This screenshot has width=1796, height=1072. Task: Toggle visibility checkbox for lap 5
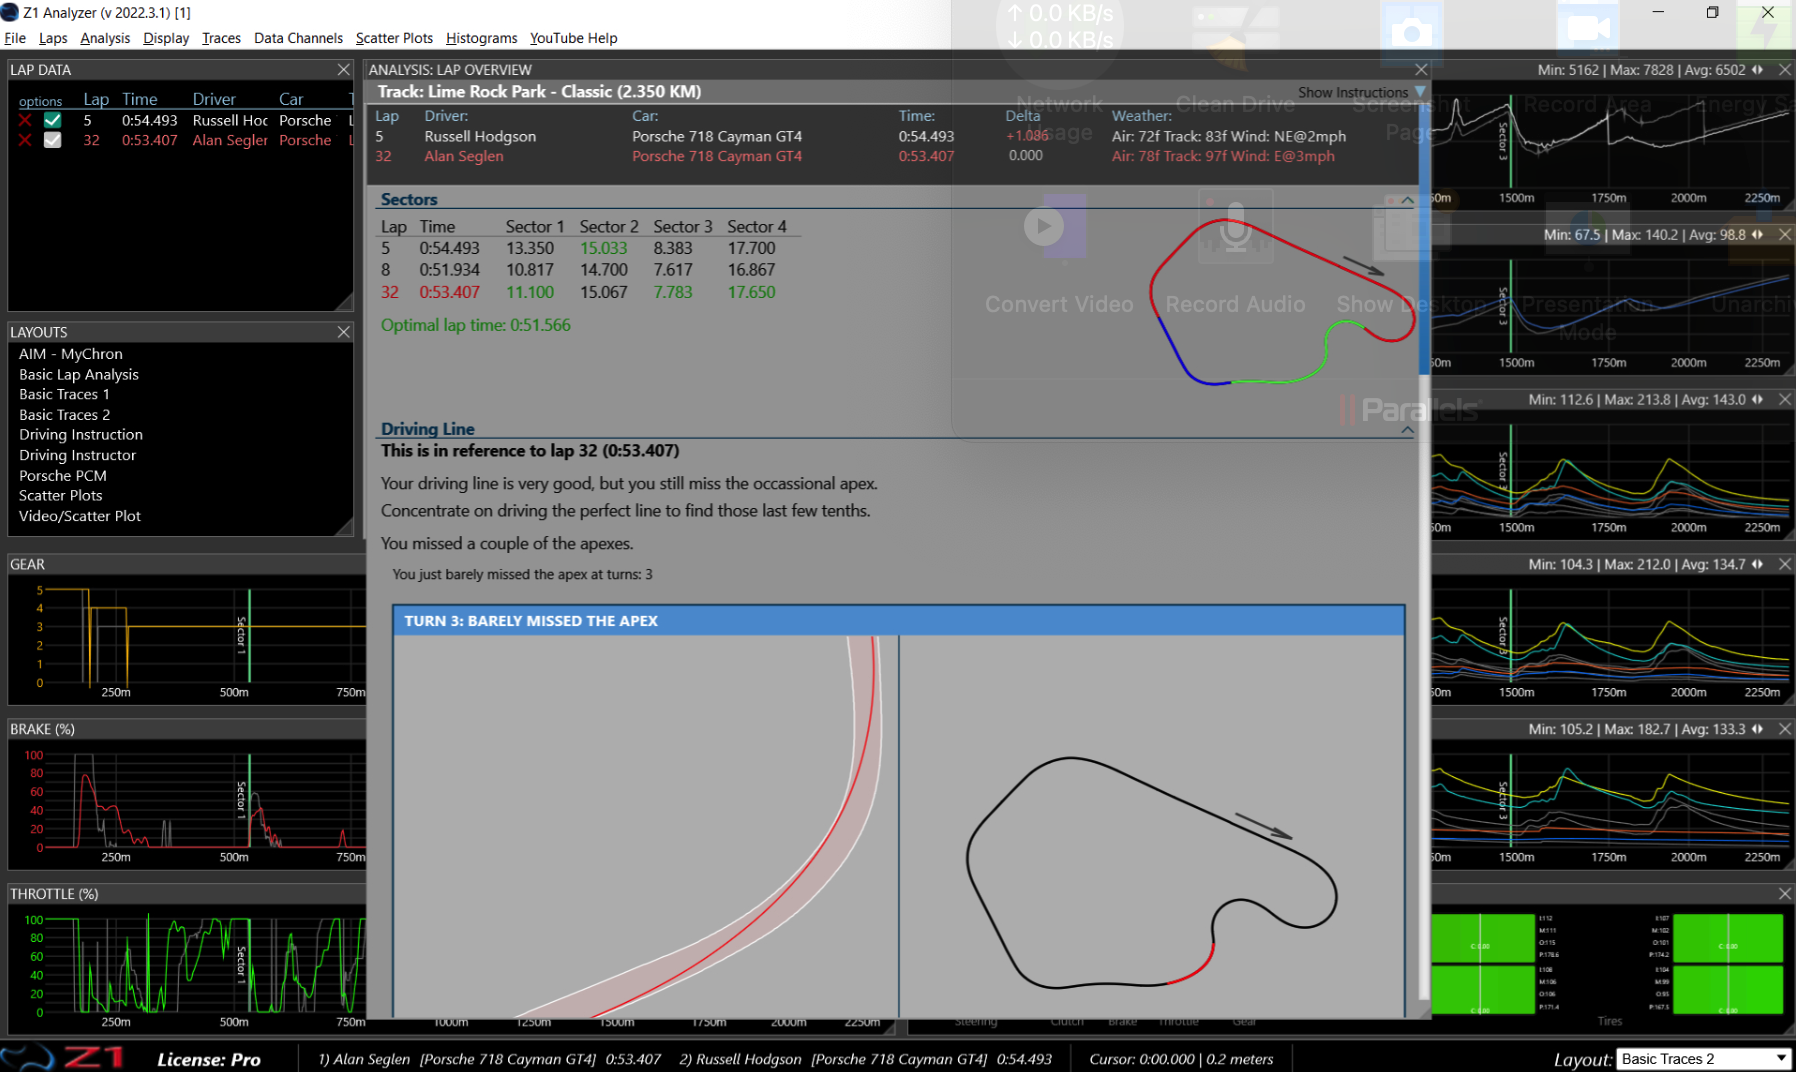(53, 120)
